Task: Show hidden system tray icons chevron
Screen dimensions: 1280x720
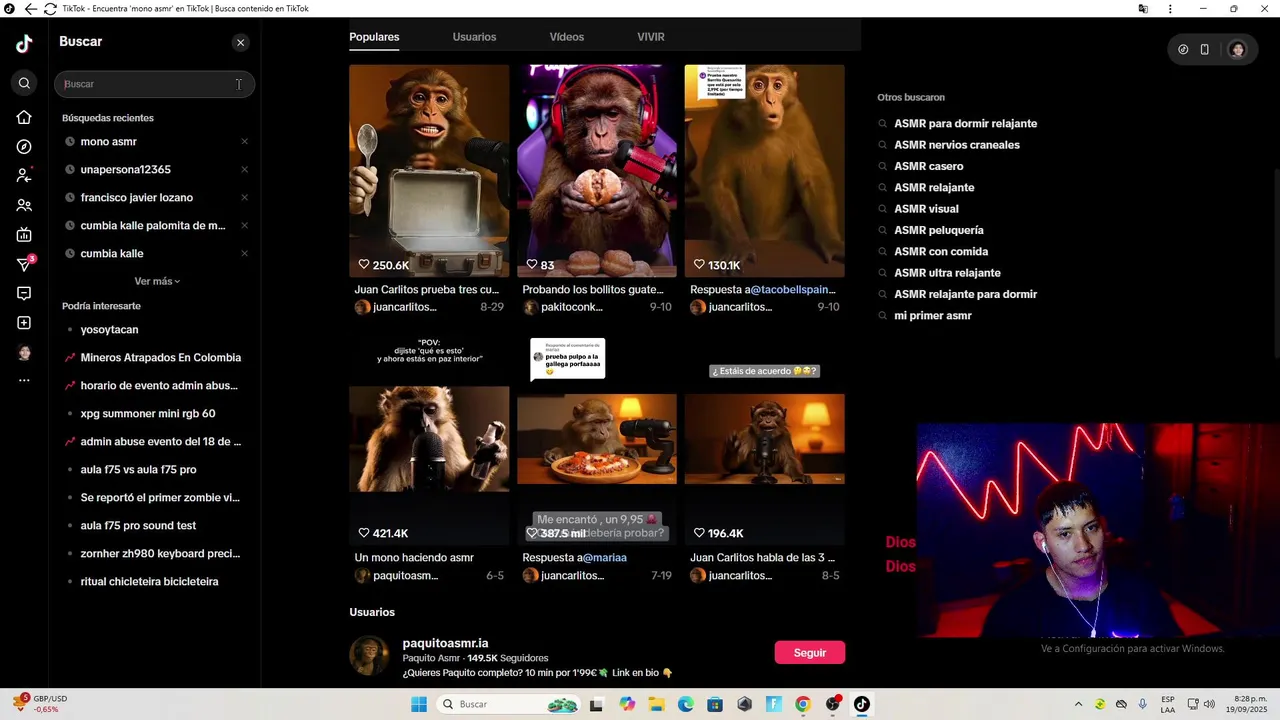Action: click(x=1078, y=704)
